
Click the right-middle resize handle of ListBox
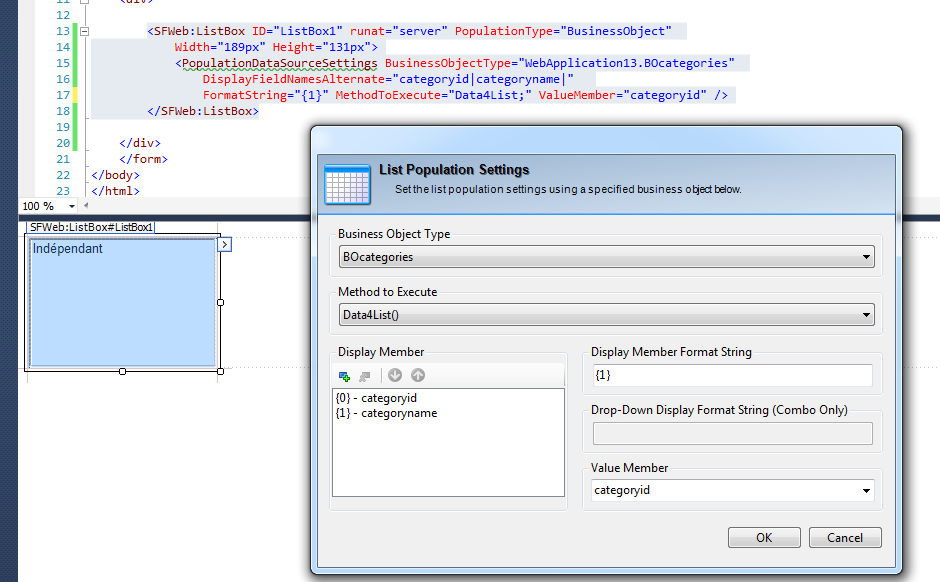(x=220, y=302)
